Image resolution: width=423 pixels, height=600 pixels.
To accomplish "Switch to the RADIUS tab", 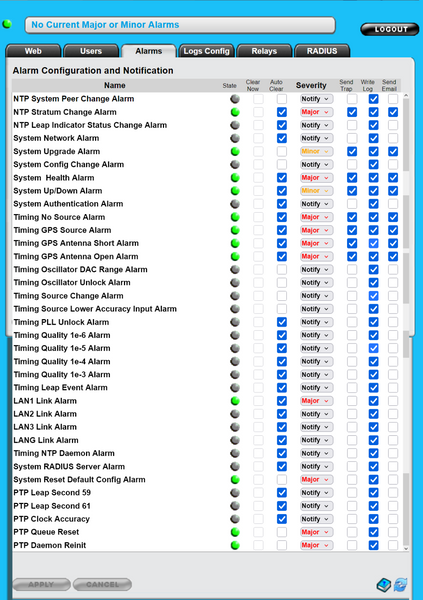I will pyautogui.click(x=322, y=51).
